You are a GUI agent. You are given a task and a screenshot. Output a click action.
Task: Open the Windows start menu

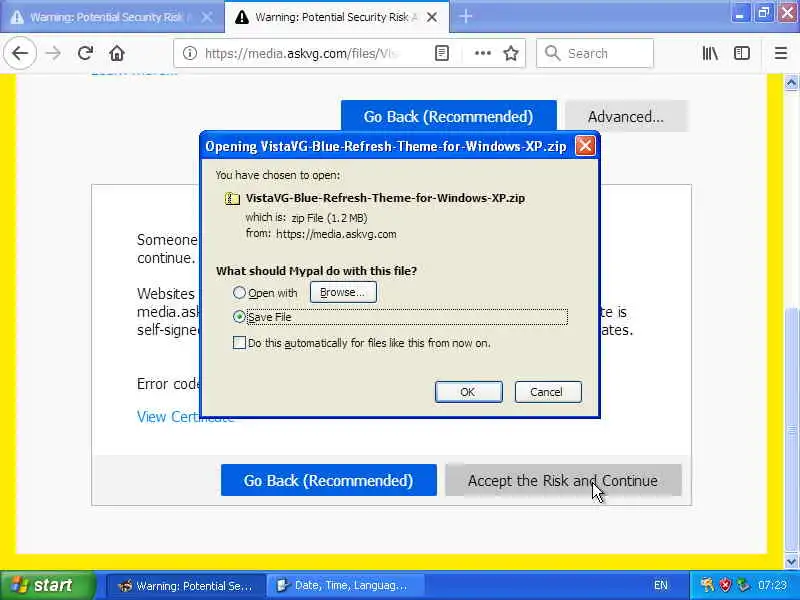pos(48,585)
